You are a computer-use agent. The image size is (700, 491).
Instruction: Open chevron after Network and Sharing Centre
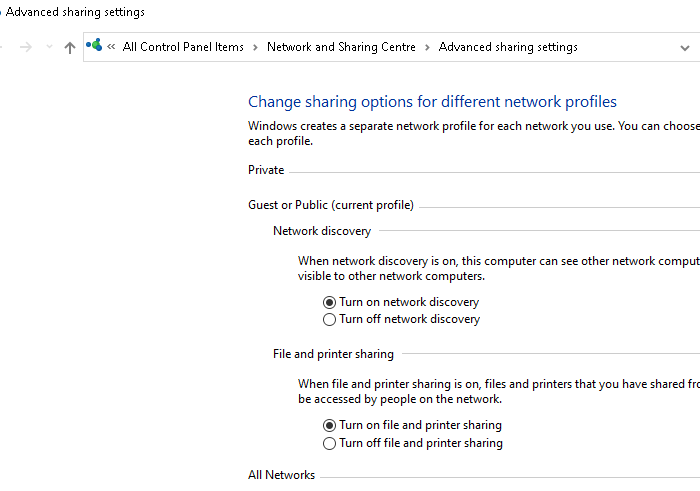(427, 47)
